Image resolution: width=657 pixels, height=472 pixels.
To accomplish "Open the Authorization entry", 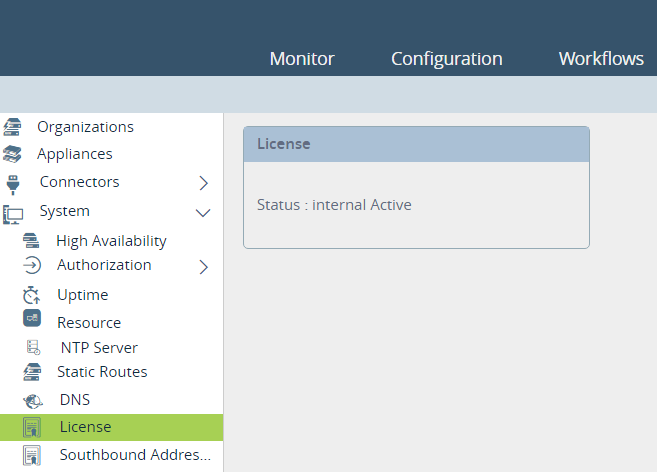I will pos(104,265).
